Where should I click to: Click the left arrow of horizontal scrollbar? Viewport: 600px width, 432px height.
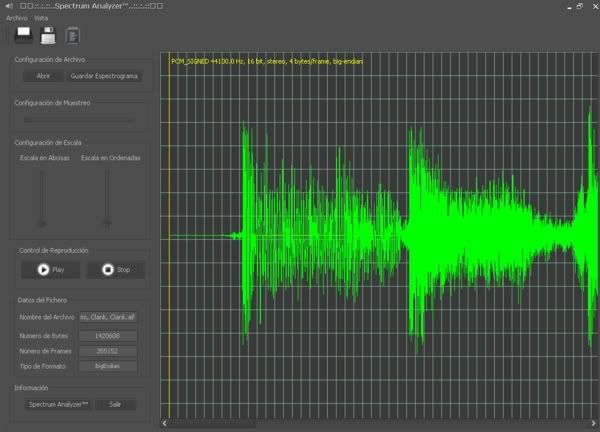[x=165, y=423]
